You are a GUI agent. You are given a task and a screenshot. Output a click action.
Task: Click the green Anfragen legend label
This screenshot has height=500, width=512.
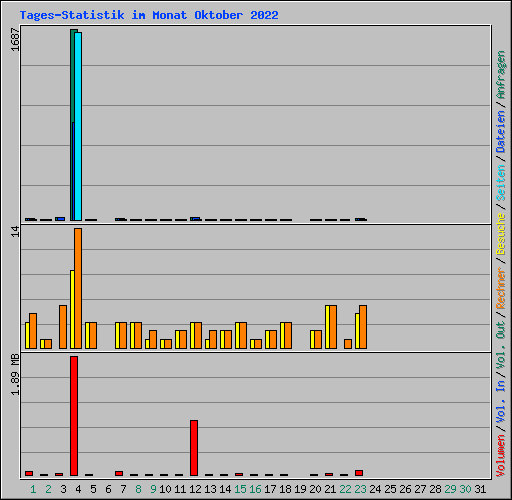501,75
